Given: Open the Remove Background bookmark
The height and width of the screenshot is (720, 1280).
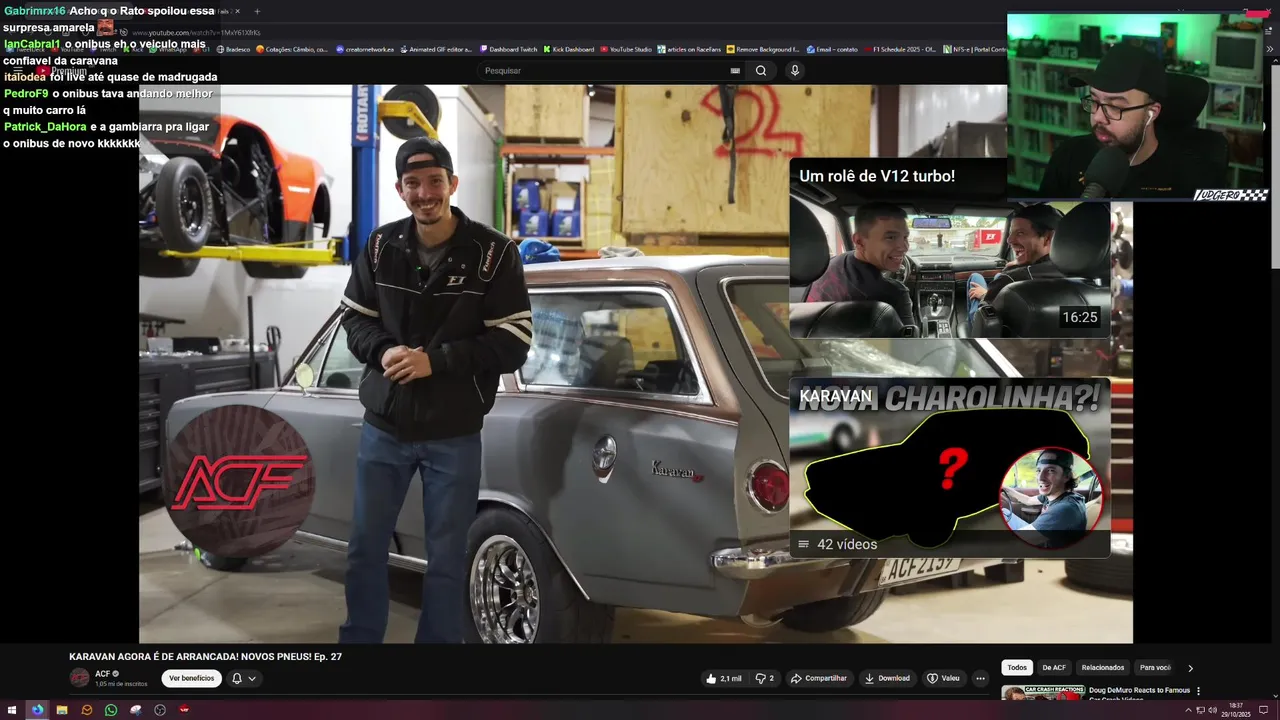Looking at the screenshot, I should [x=764, y=49].
